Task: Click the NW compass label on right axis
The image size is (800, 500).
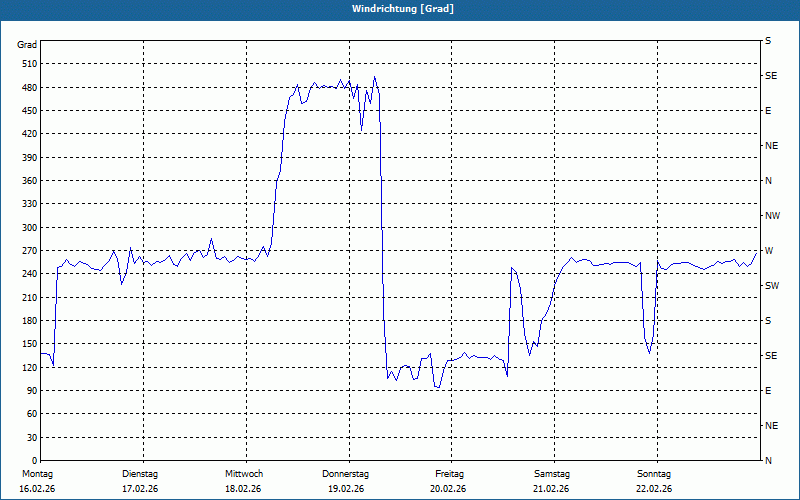Action: 772,216
